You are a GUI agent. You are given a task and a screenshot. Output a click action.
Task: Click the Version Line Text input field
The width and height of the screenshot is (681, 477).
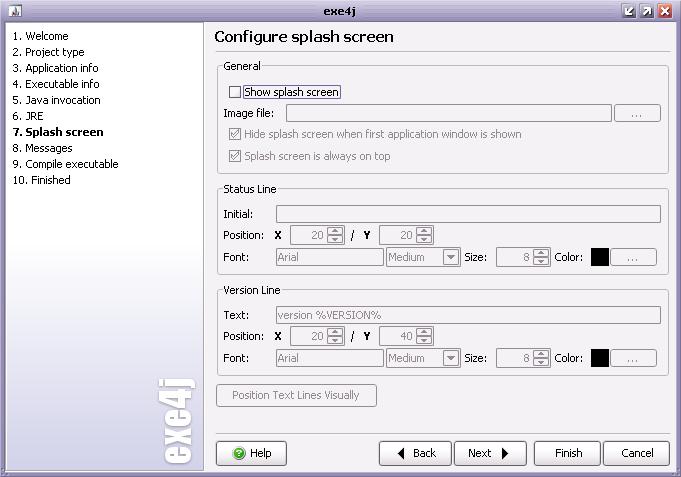click(x=468, y=315)
